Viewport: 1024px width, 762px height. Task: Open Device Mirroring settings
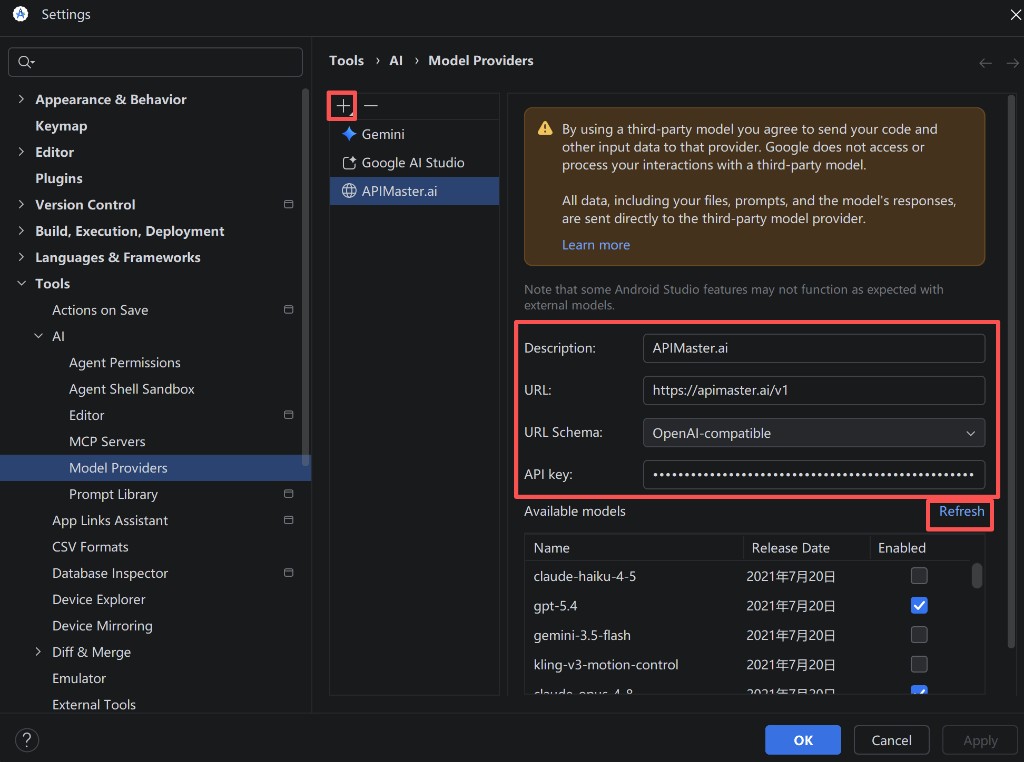[x=103, y=626]
